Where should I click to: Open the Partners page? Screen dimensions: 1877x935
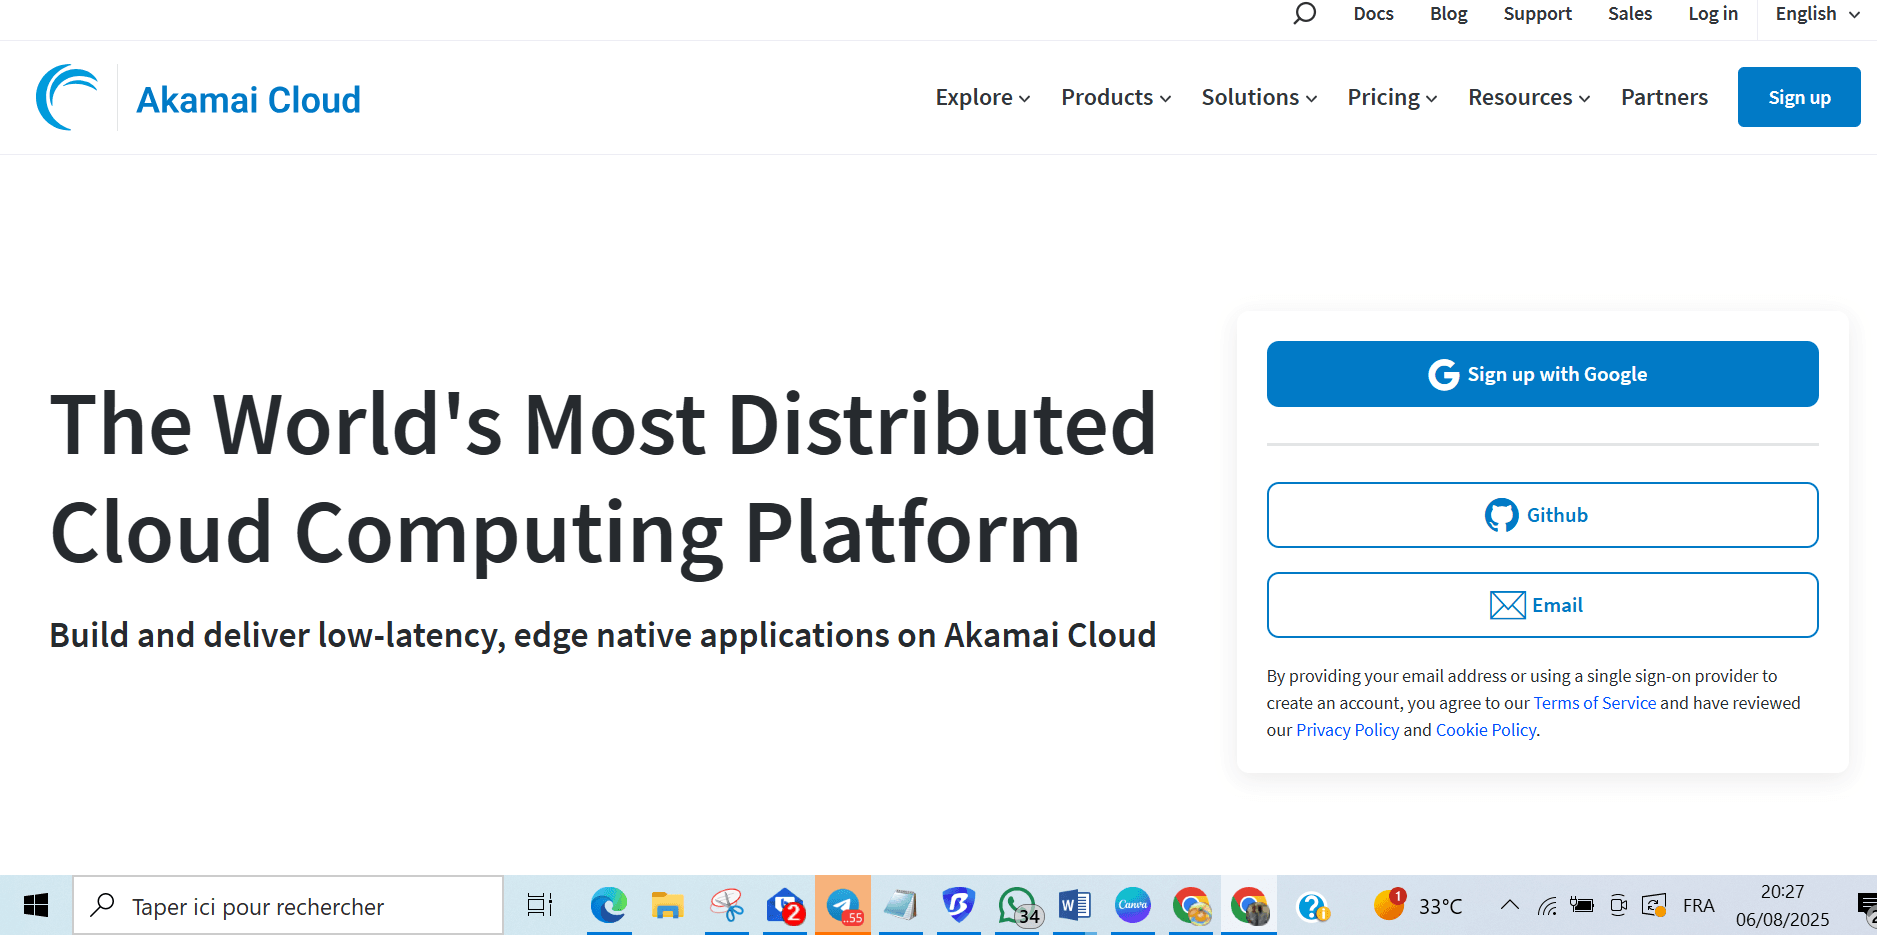1664,97
